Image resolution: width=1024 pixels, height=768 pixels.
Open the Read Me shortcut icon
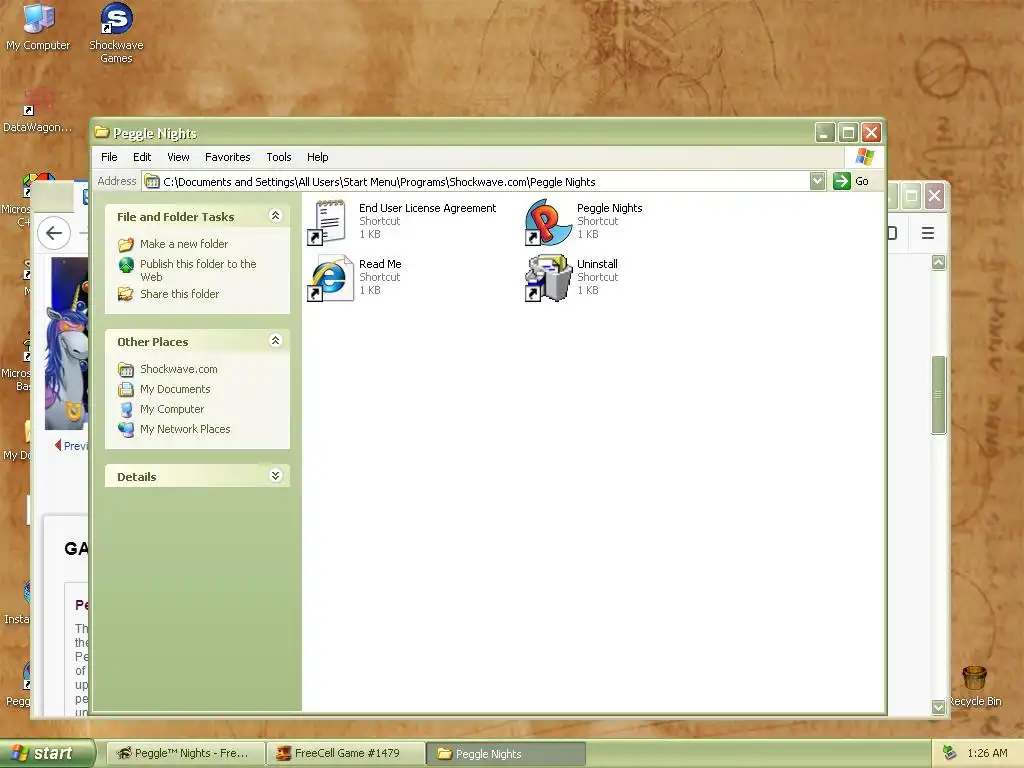pos(328,278)
